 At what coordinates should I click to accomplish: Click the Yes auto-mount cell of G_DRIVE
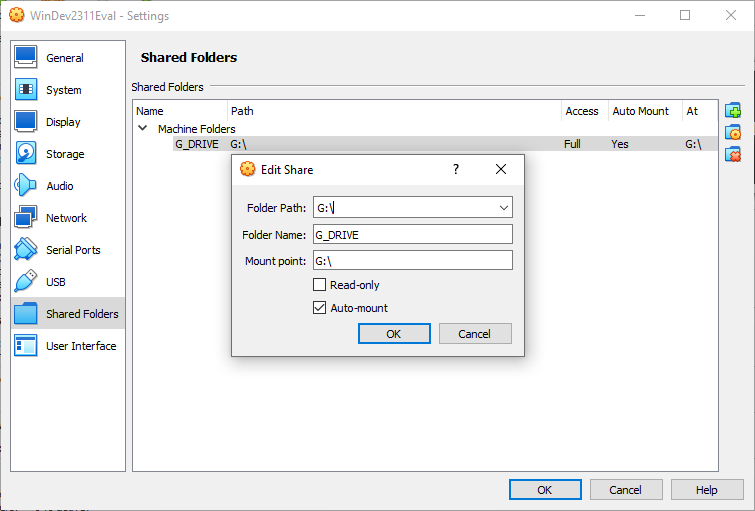(x=620, y=144)
